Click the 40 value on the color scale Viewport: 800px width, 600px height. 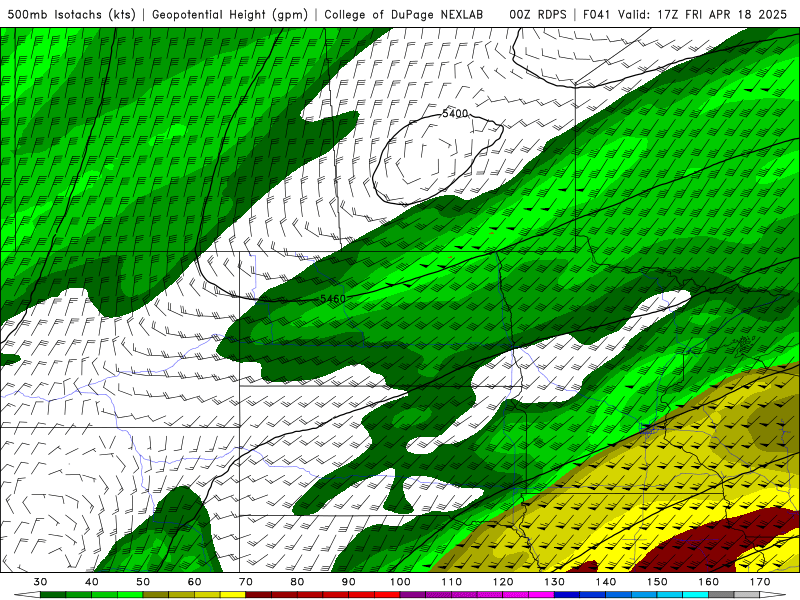tap(92, 582)
